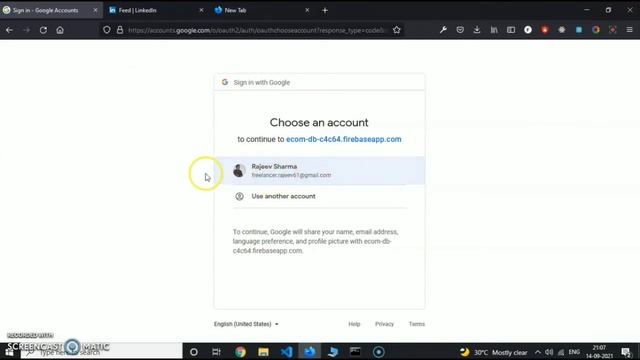Open the Firefox application menu
This screenshot has width=640, height=360.
tap(629, 29)
